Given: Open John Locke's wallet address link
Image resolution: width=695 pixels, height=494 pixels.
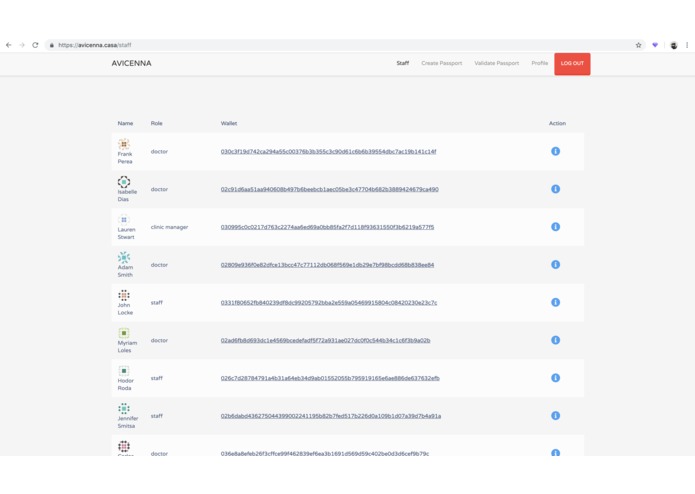Looking at the screenshot, I should point(329,303).
